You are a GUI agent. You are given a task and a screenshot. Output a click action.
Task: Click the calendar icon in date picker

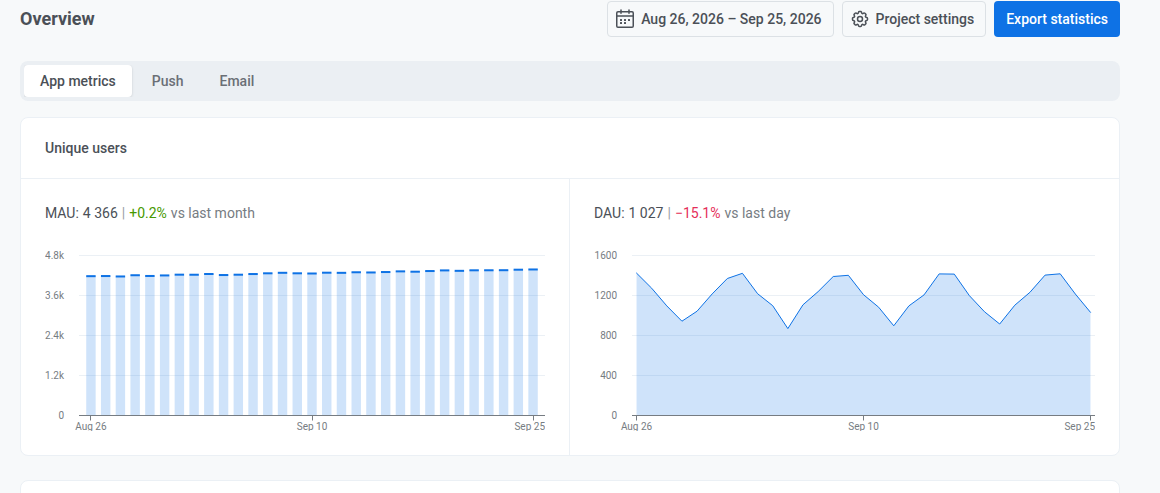pyautogui.click(x=625, y=19)
